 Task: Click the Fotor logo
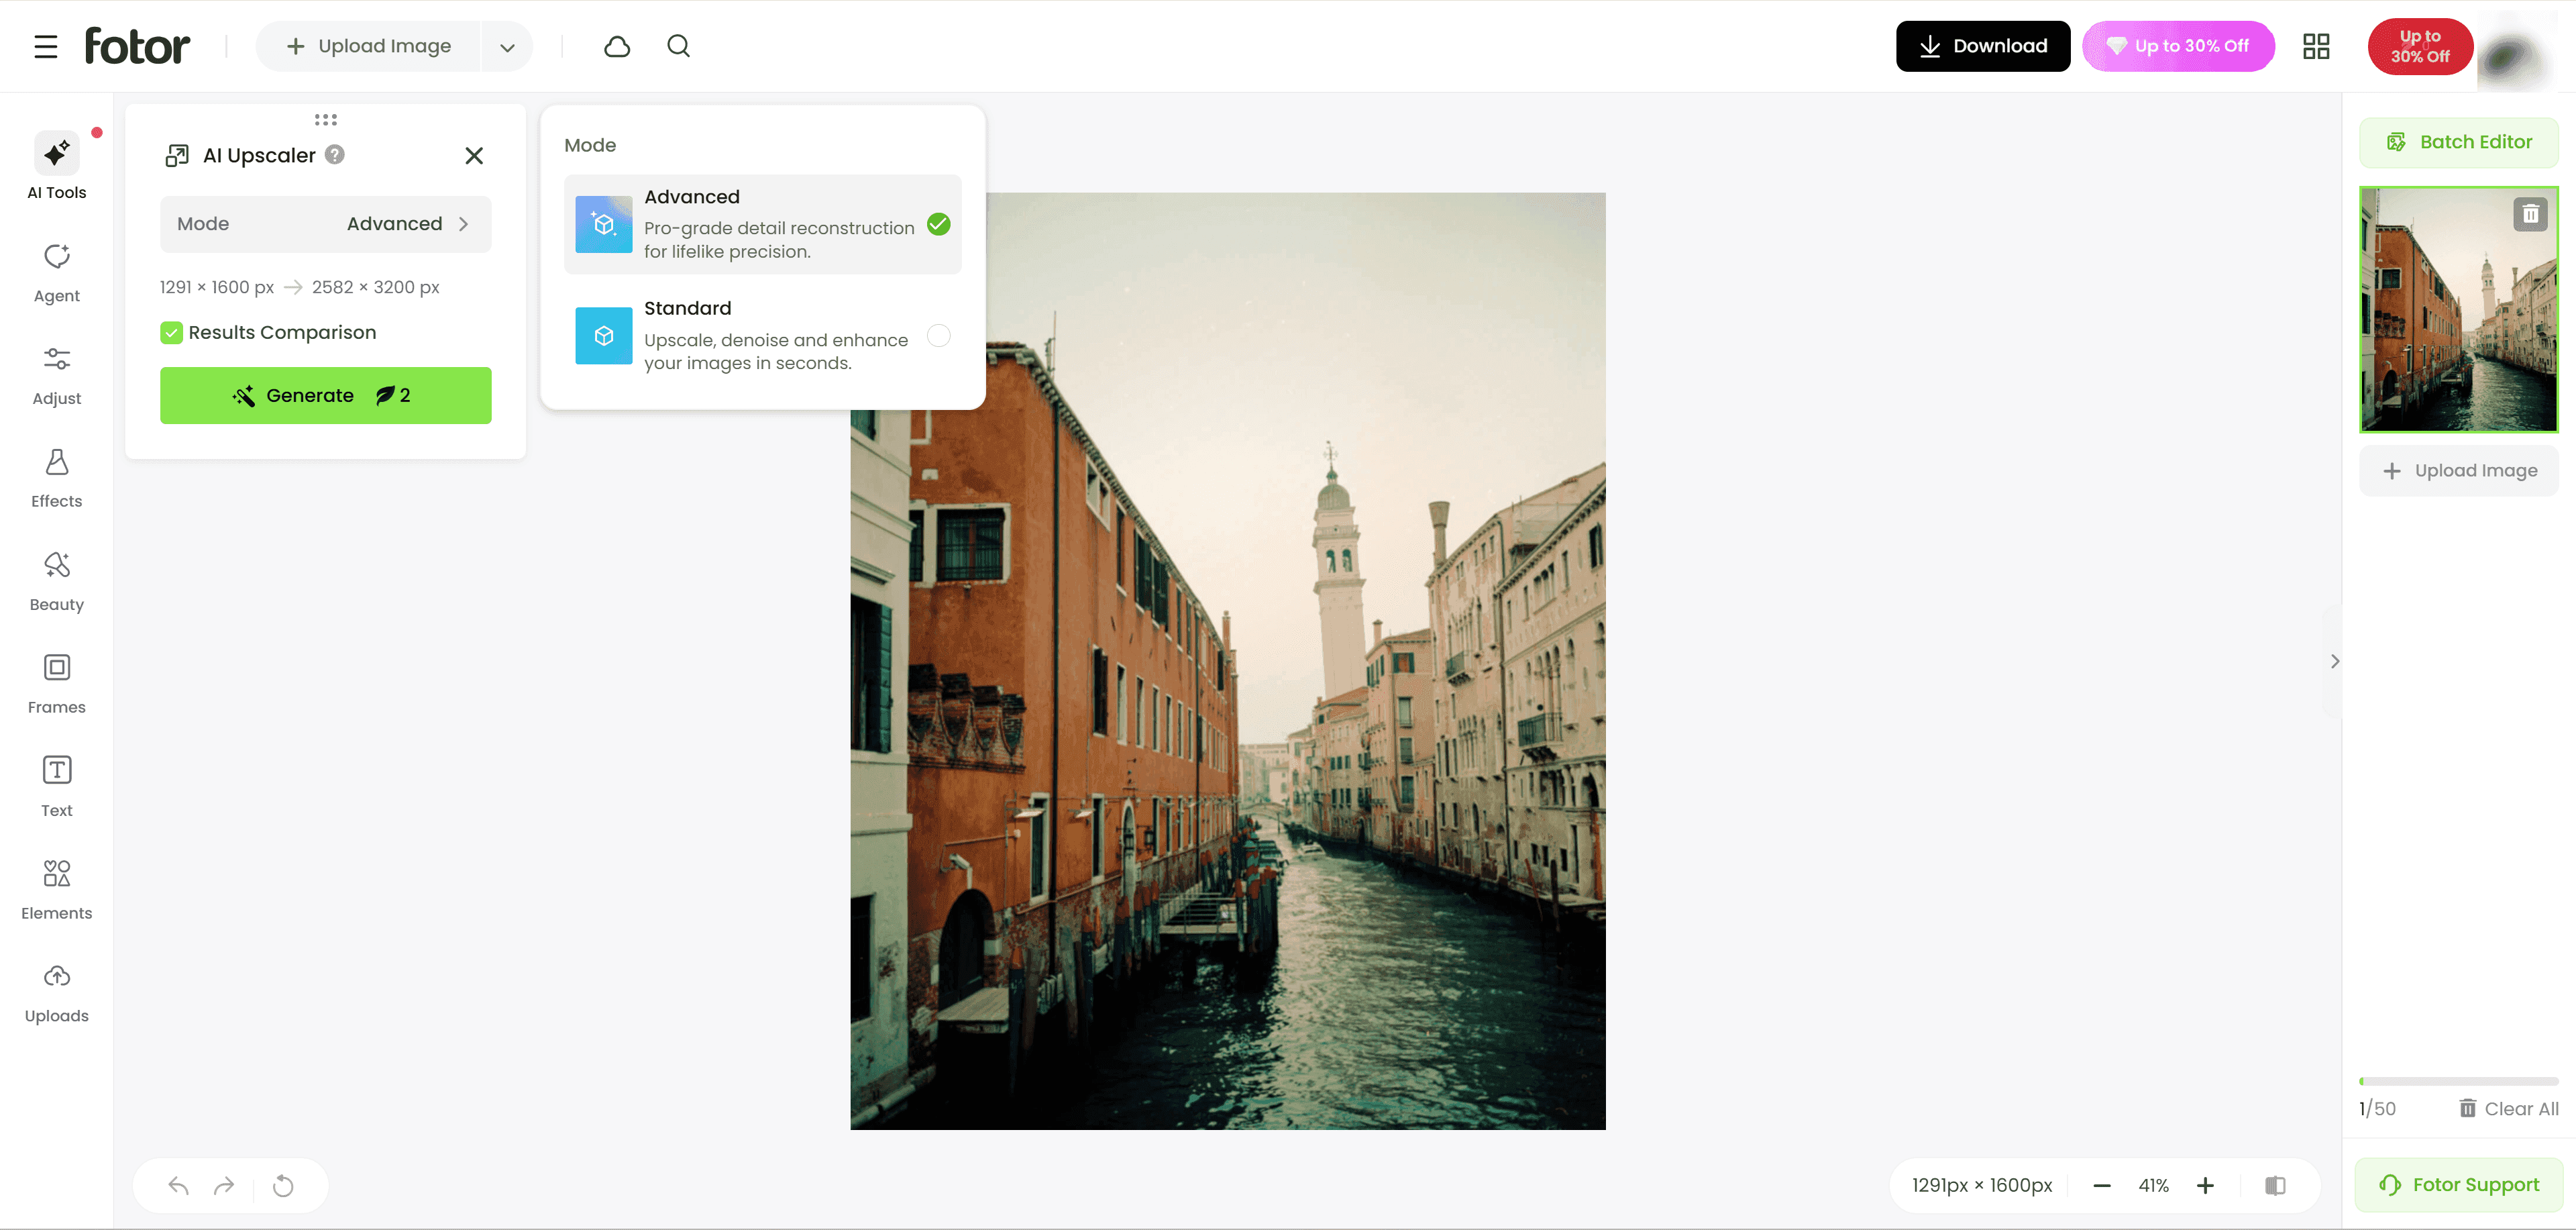(137, 46)
